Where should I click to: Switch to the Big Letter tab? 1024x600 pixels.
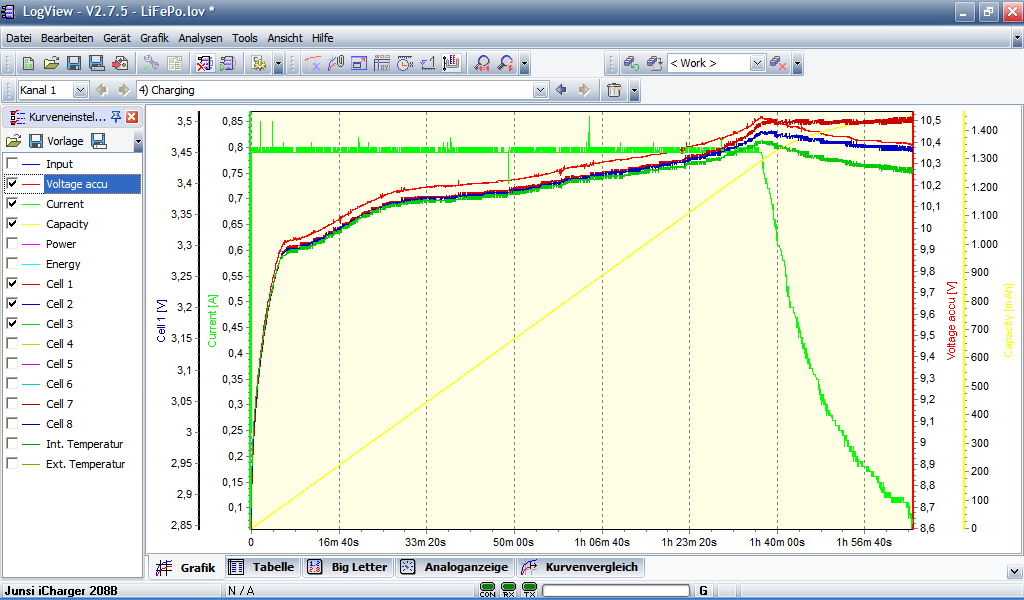pyautogui.click(x=349, y=567)
